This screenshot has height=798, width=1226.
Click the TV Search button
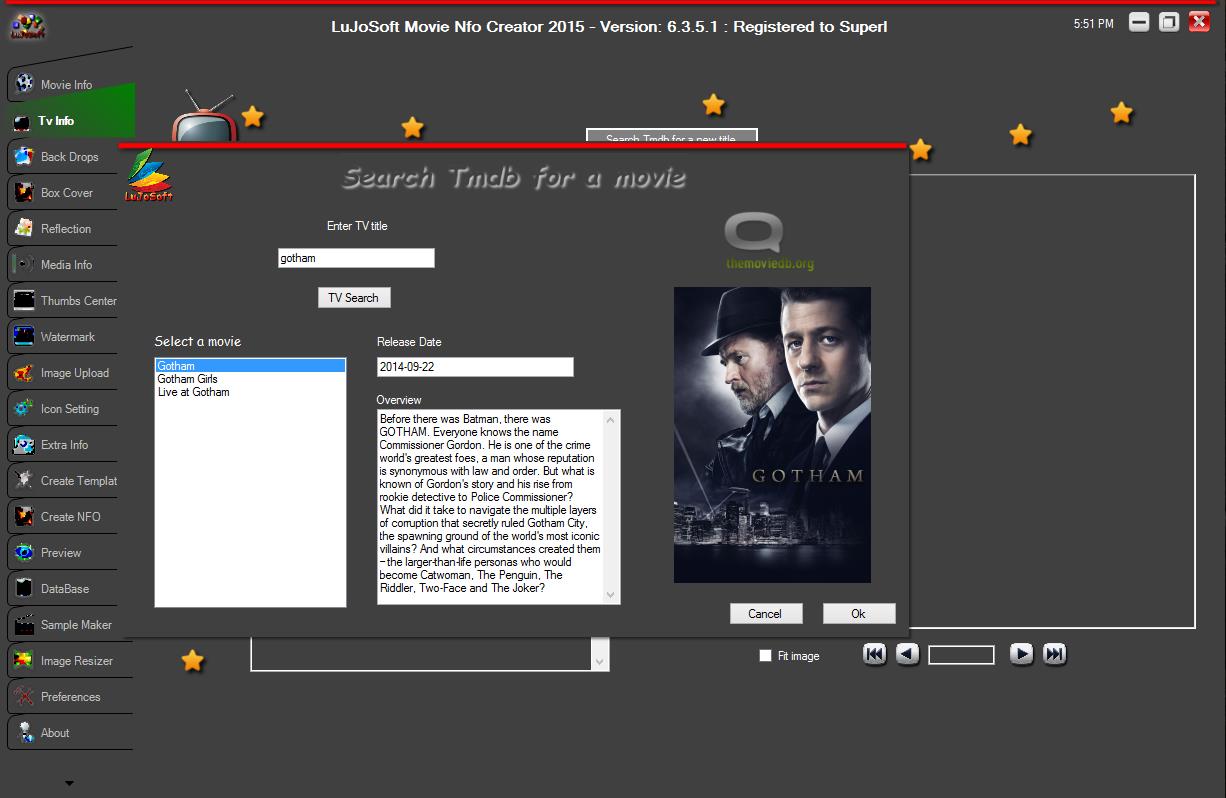tap(354, 298)
